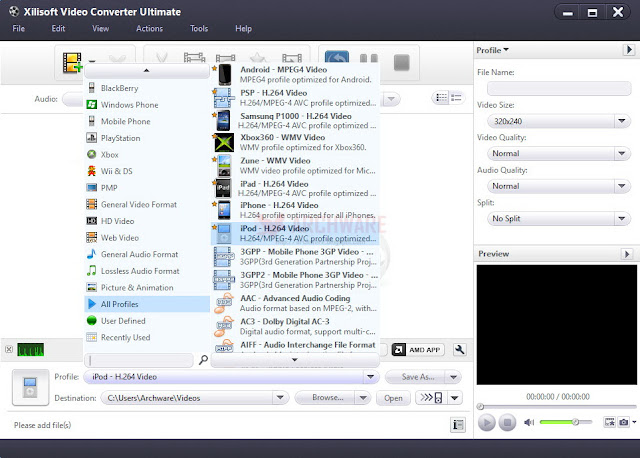Open the Save As dropdown arrow
This screenshot has width=640, height=458.
[453, 377]
